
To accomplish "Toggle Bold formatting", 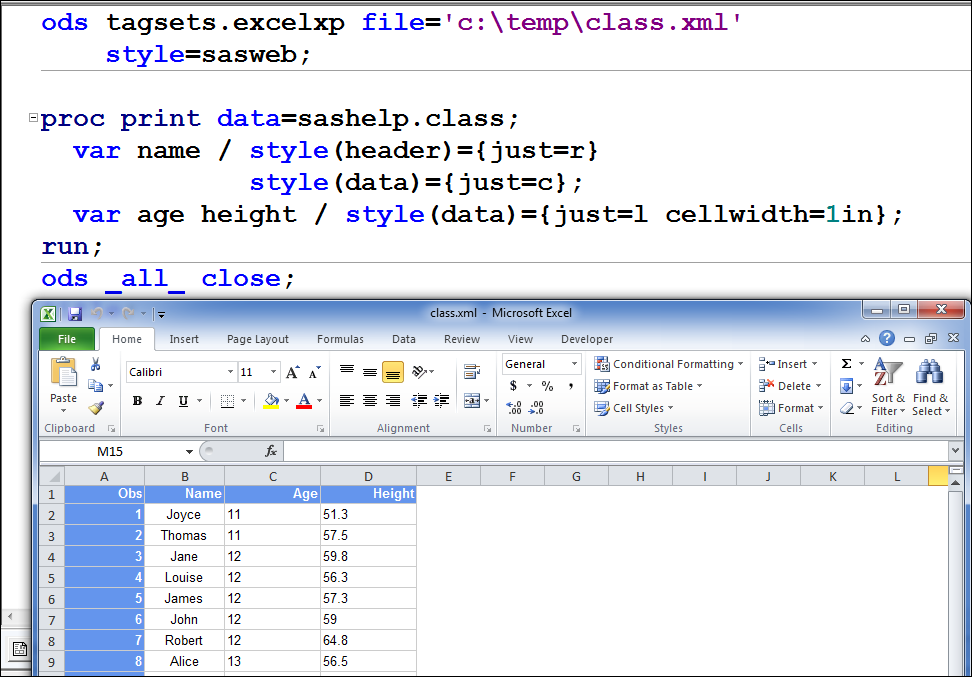I will (x=137, y=401).
